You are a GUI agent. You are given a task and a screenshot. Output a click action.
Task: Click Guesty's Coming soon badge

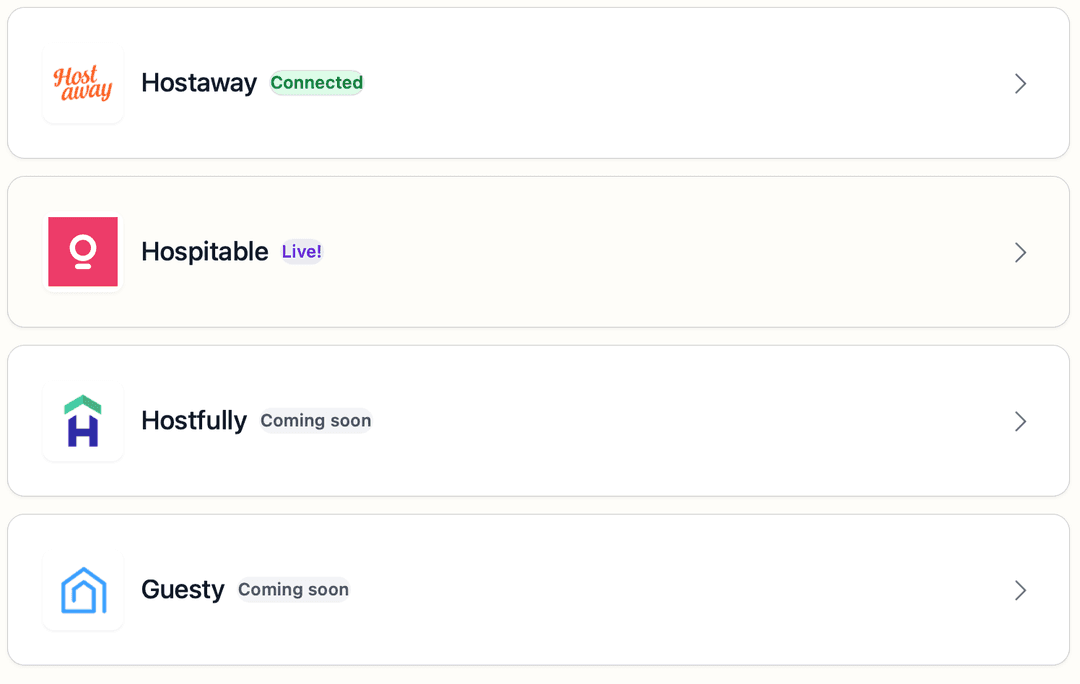(x=293, y=590)
